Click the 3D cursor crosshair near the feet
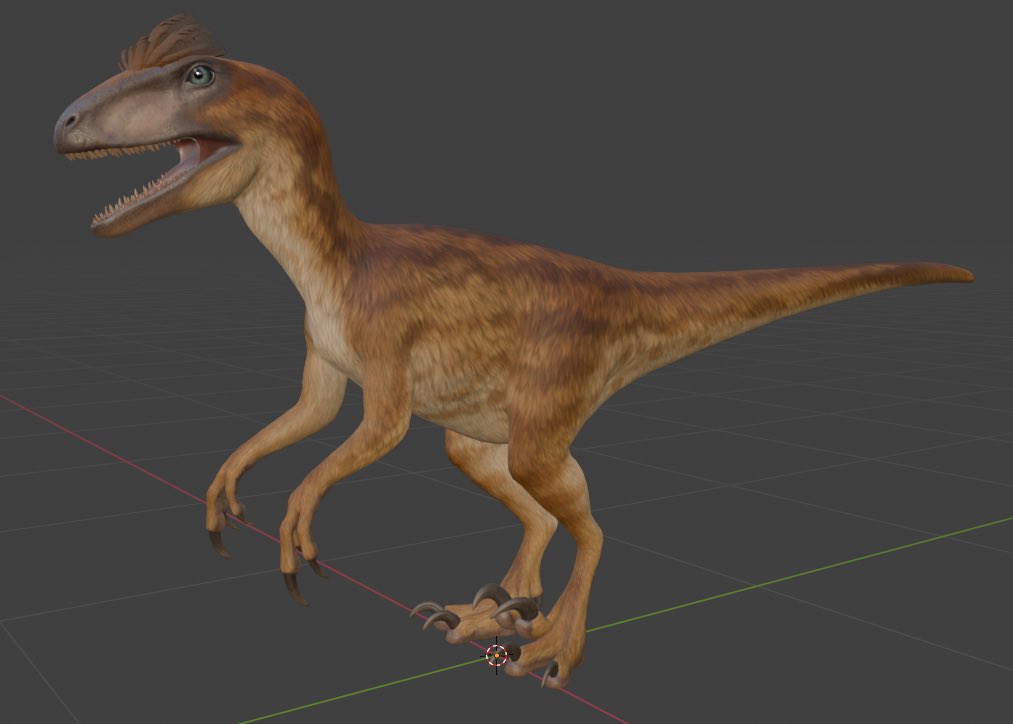 (x=496, y=656)
